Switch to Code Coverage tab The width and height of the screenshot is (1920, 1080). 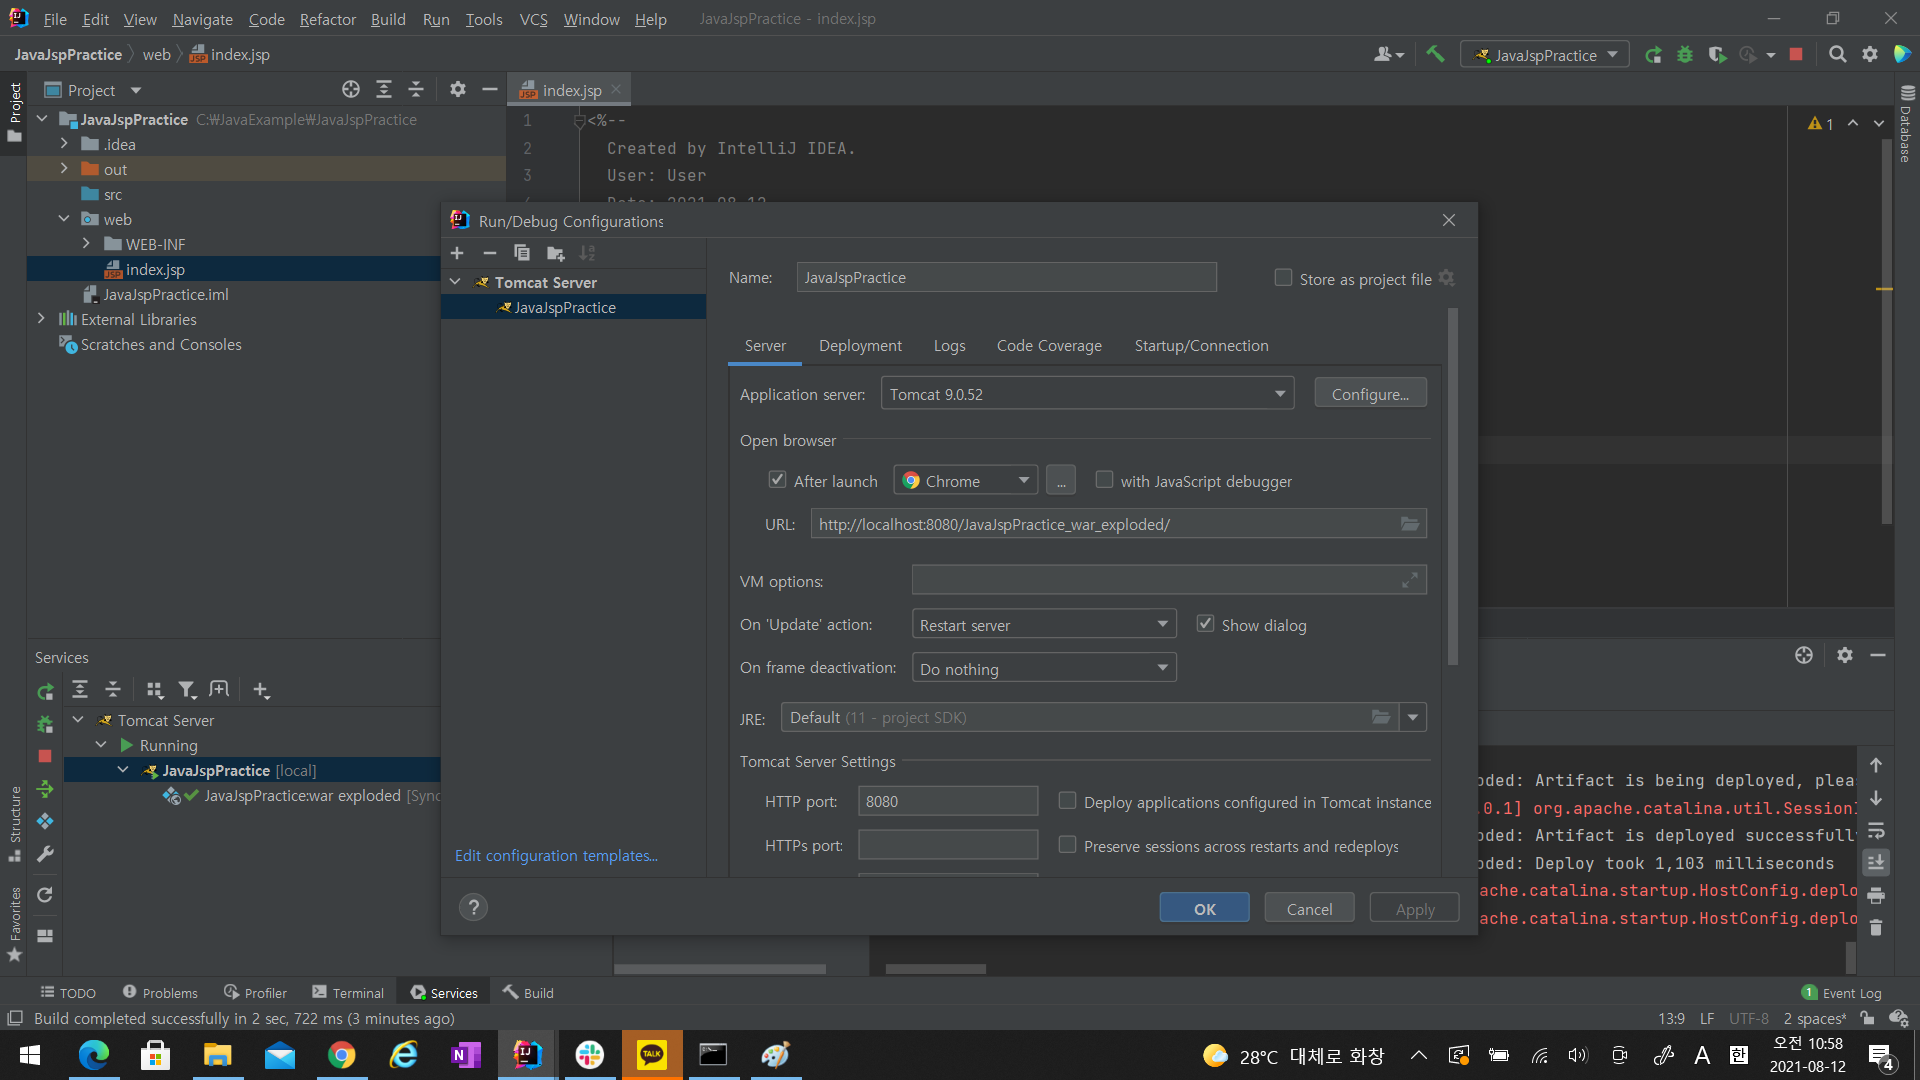tap(1049, 345)
